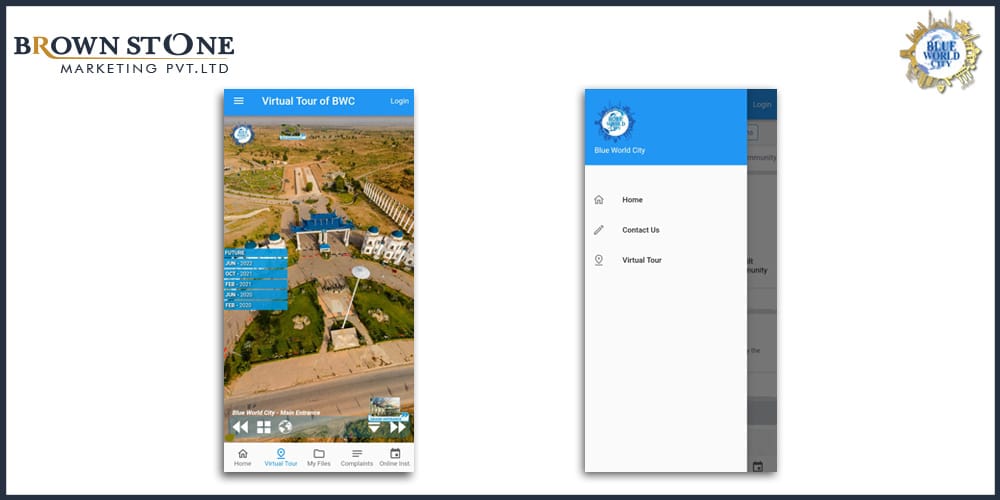Tap the dimmed Login behind the drawer
1000x500 pixels.
click(761, 105)
